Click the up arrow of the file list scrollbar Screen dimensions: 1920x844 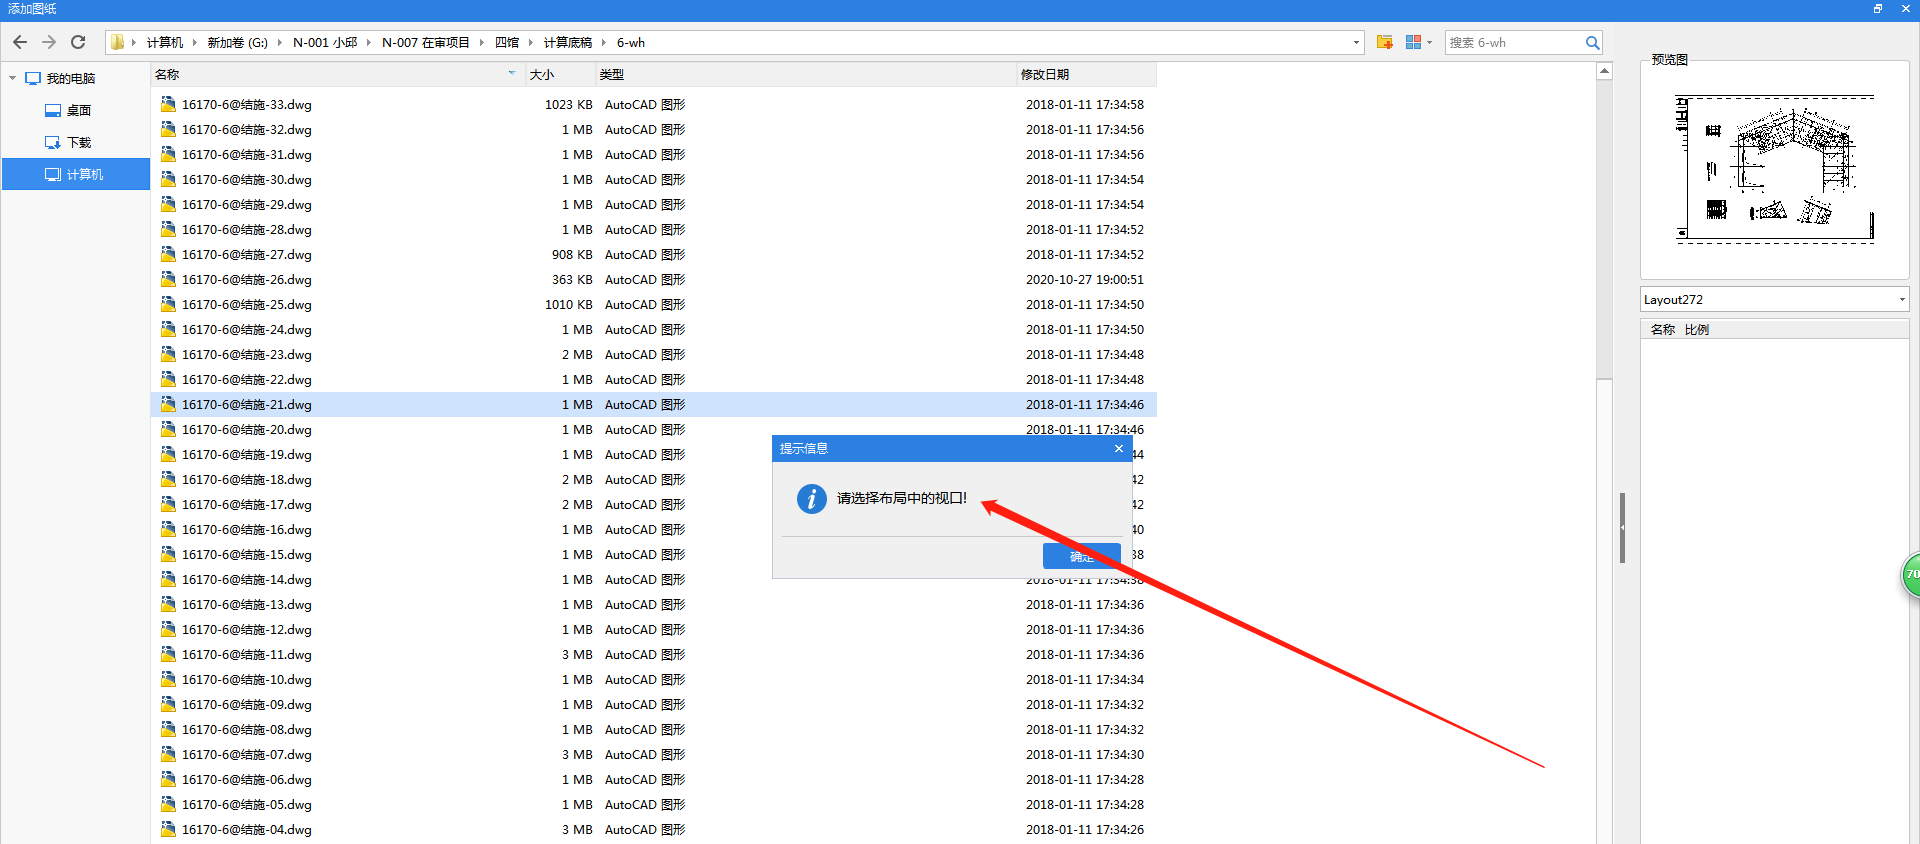(x=1604, y=71)
